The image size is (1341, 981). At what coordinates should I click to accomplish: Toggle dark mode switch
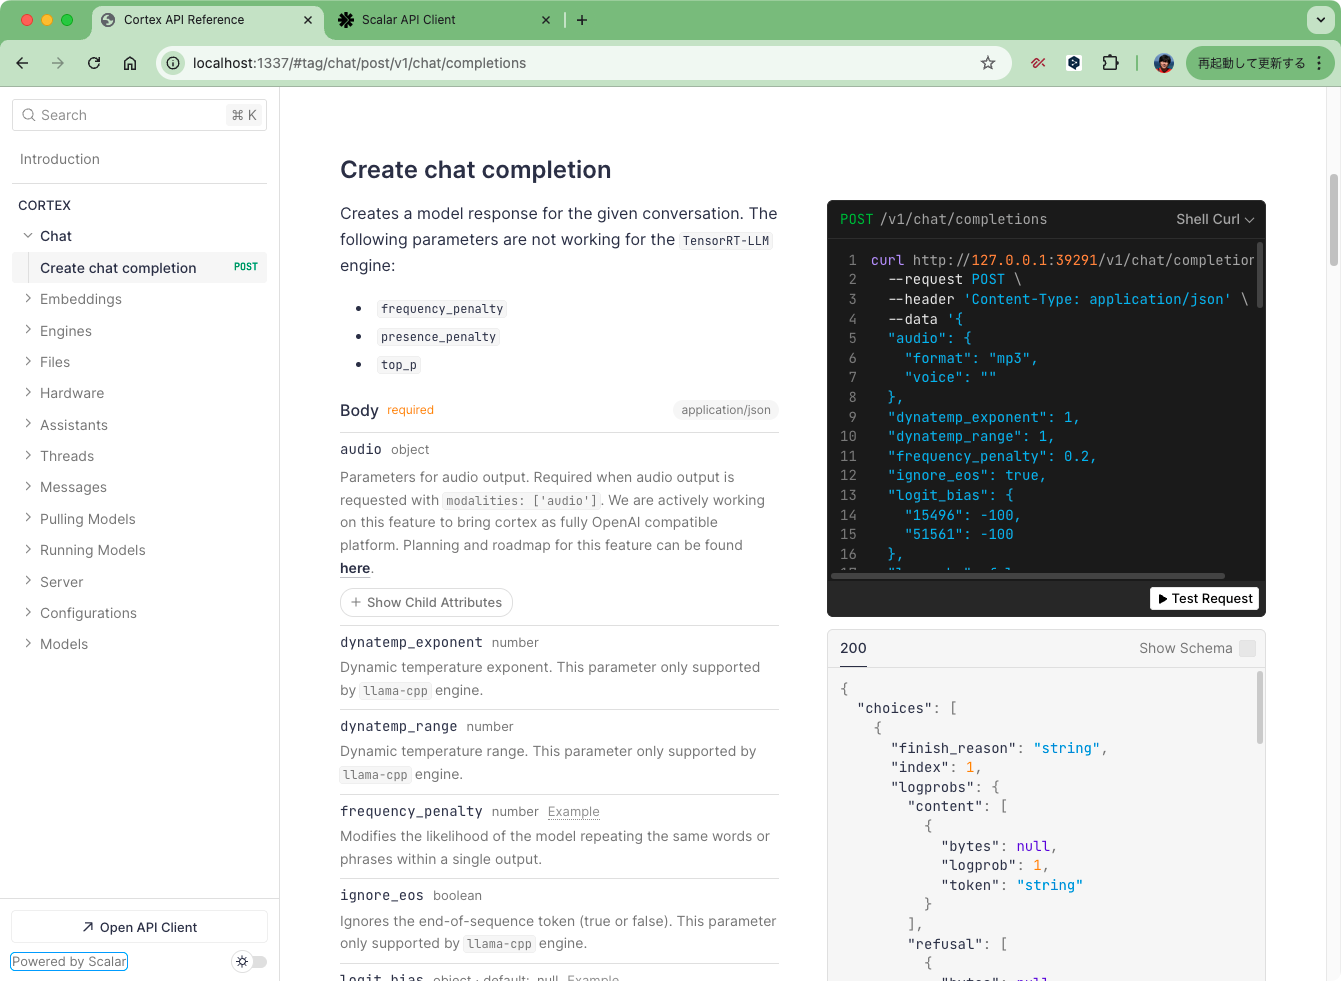(x=250, y=961)
